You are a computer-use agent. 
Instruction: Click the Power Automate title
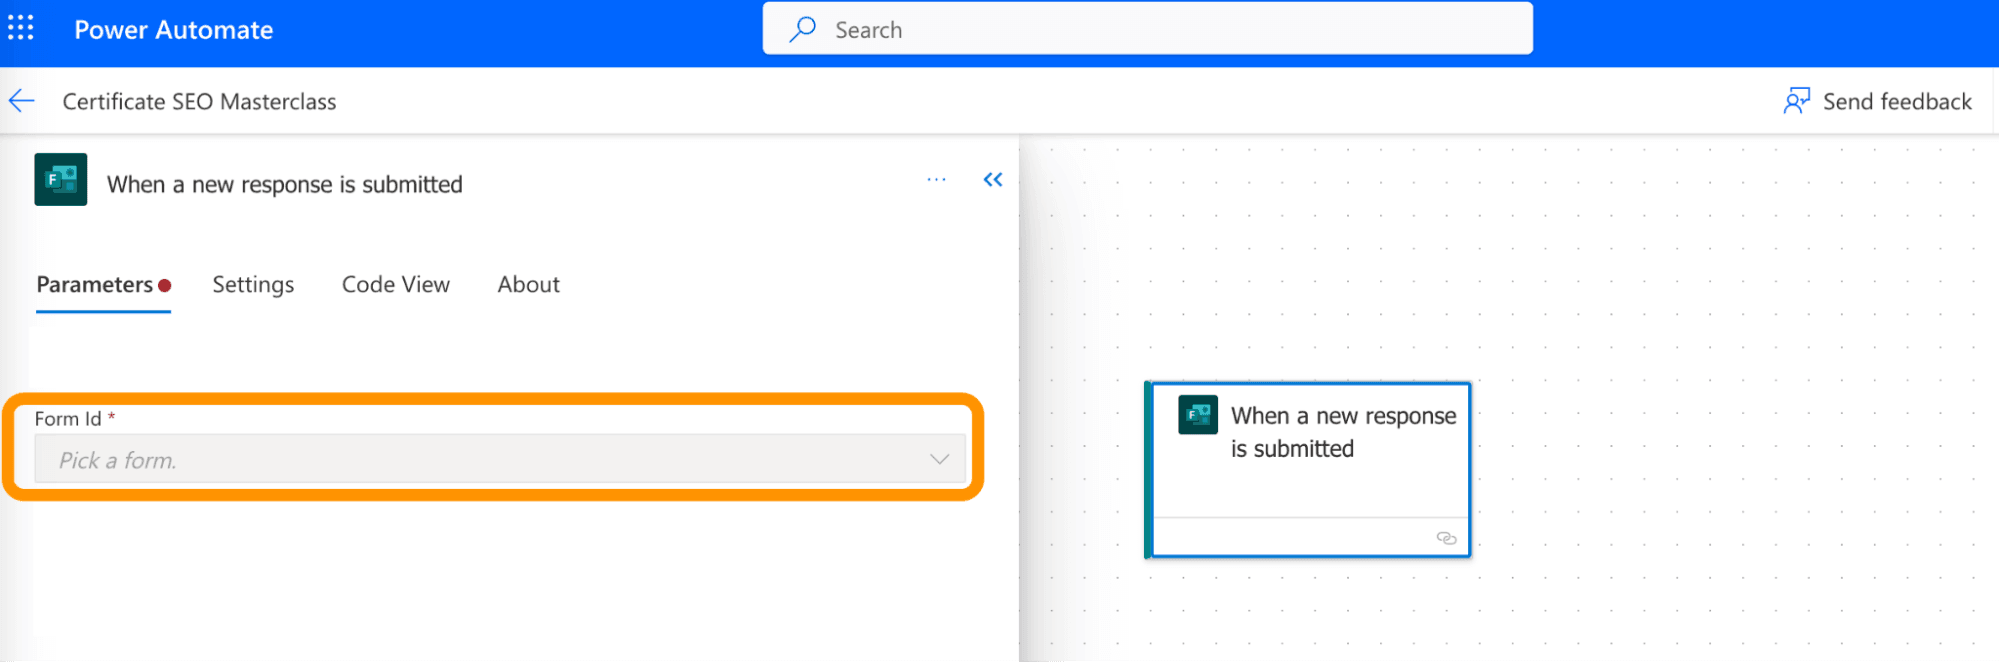173,30
